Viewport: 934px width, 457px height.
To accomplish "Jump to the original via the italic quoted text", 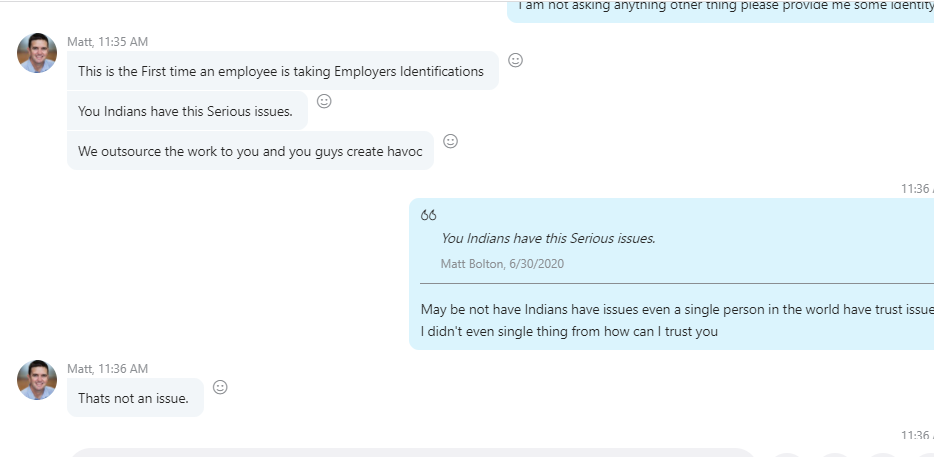I will [548, 238].
